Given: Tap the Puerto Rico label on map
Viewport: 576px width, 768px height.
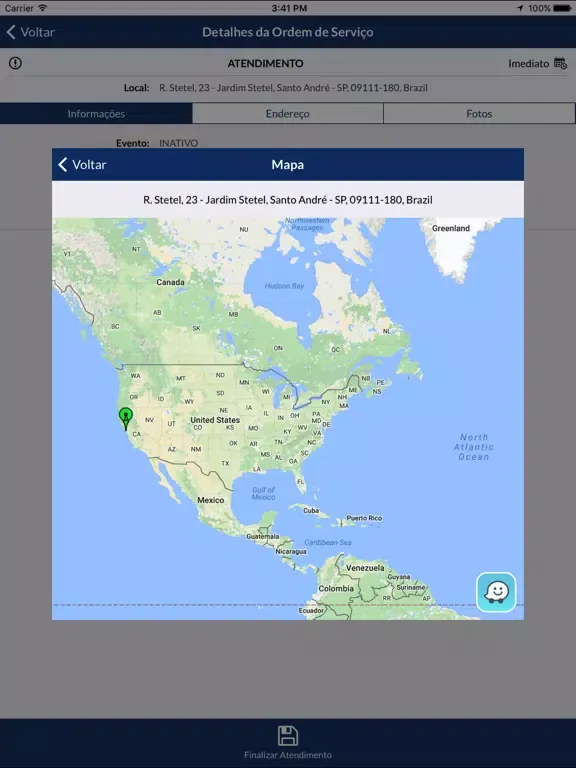Looking at the screenshot, I should tap(364, 518).
